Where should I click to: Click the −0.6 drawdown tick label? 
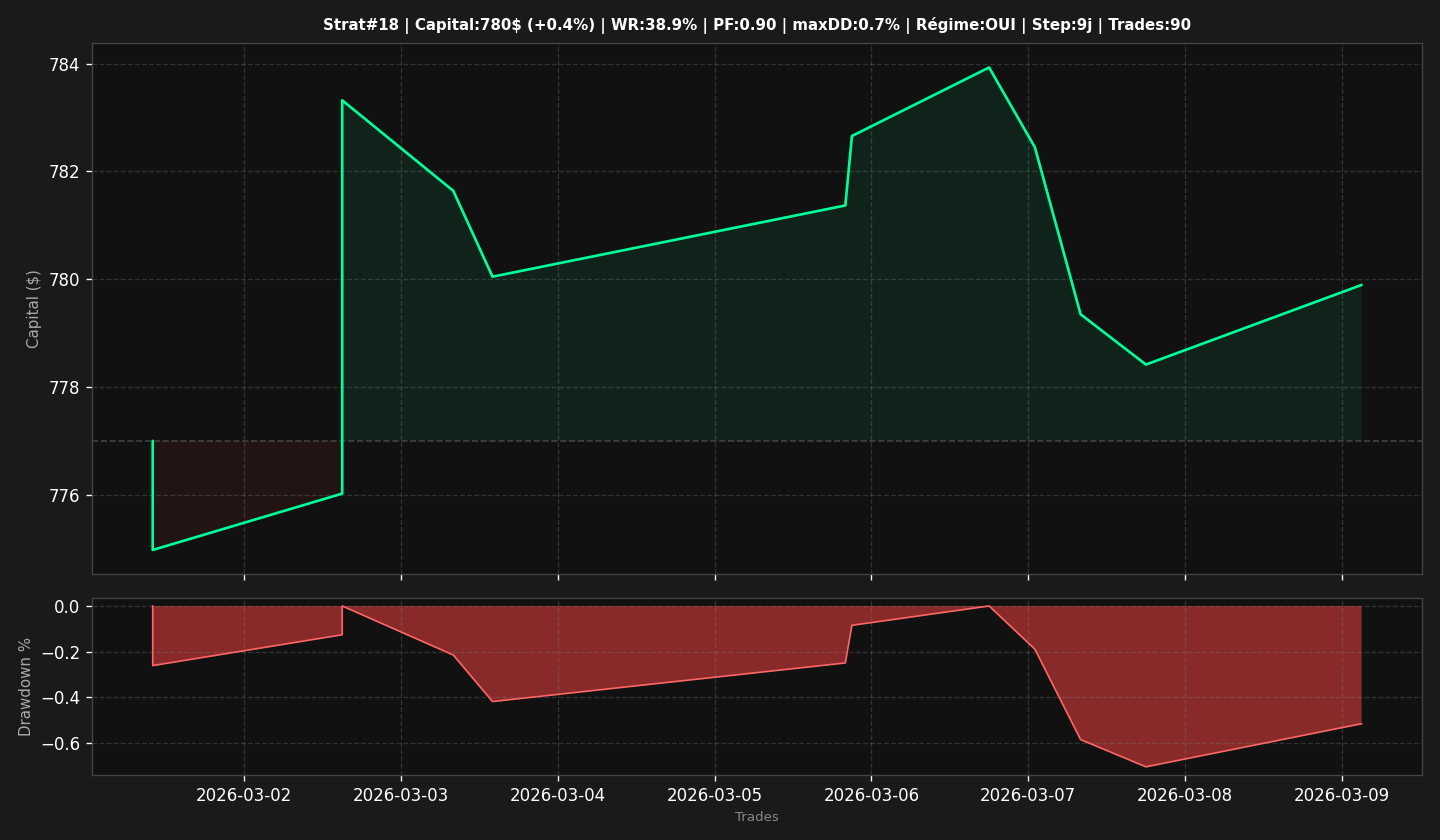60,744
